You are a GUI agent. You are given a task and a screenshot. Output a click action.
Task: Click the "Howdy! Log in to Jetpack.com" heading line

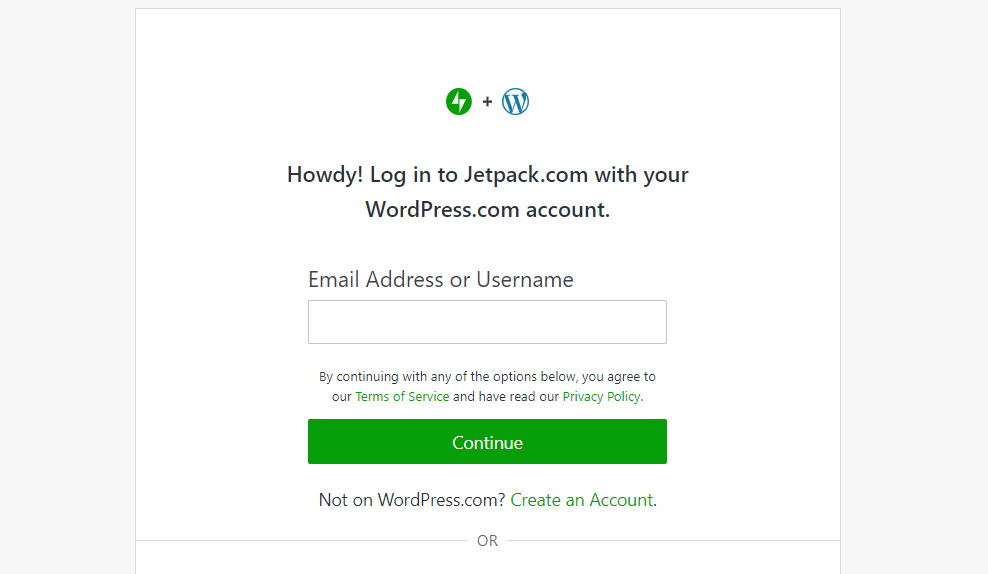click(487, 175)
